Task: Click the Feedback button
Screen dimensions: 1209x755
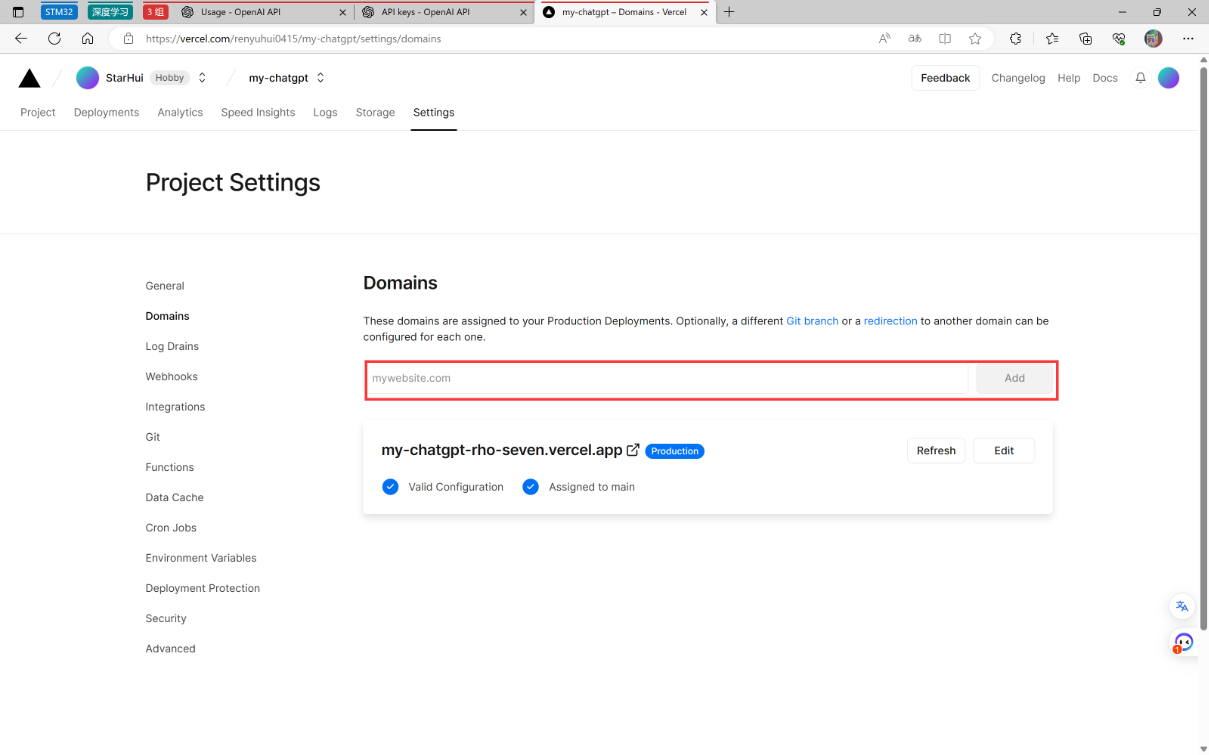Action: click(x=945, y=78)
